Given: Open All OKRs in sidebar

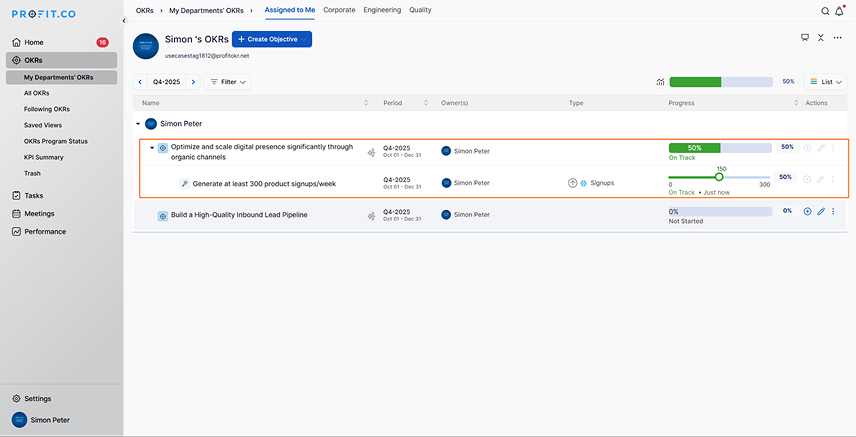Looking at the screenshot, I should (x=37, y=93).
